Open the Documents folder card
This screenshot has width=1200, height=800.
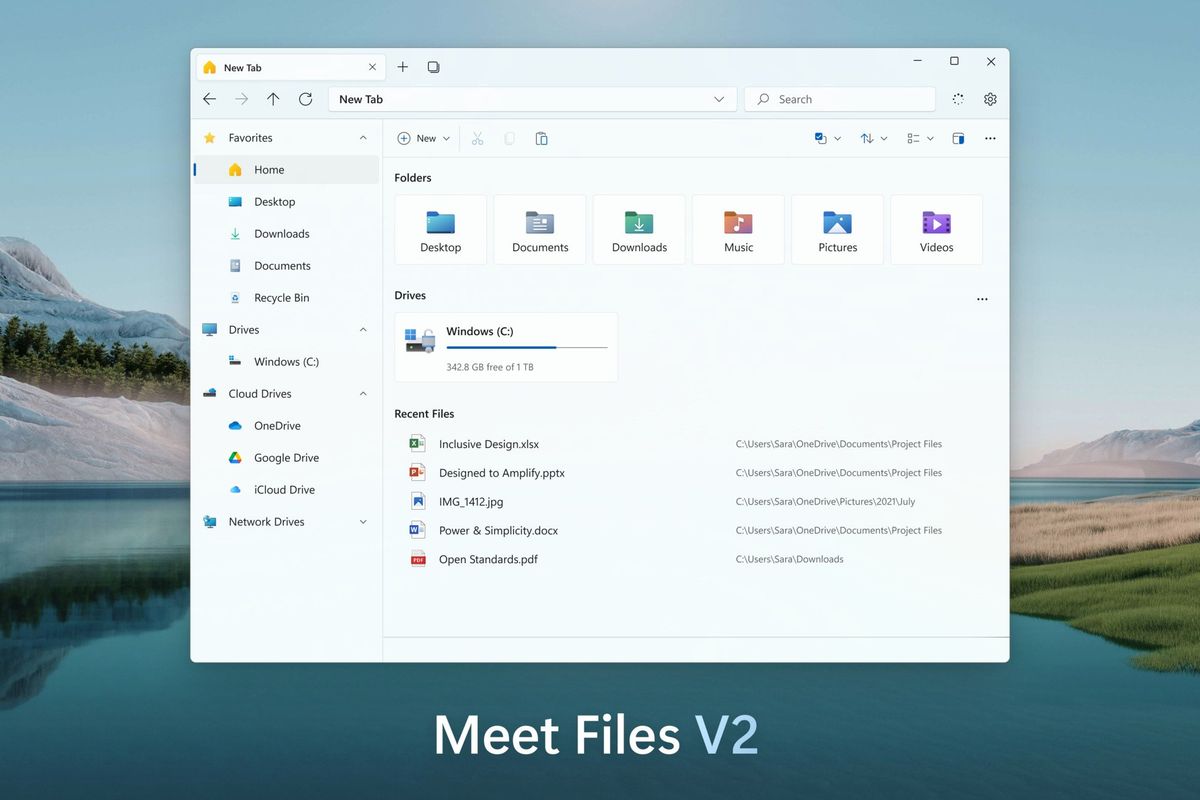[x=540, y=229]
